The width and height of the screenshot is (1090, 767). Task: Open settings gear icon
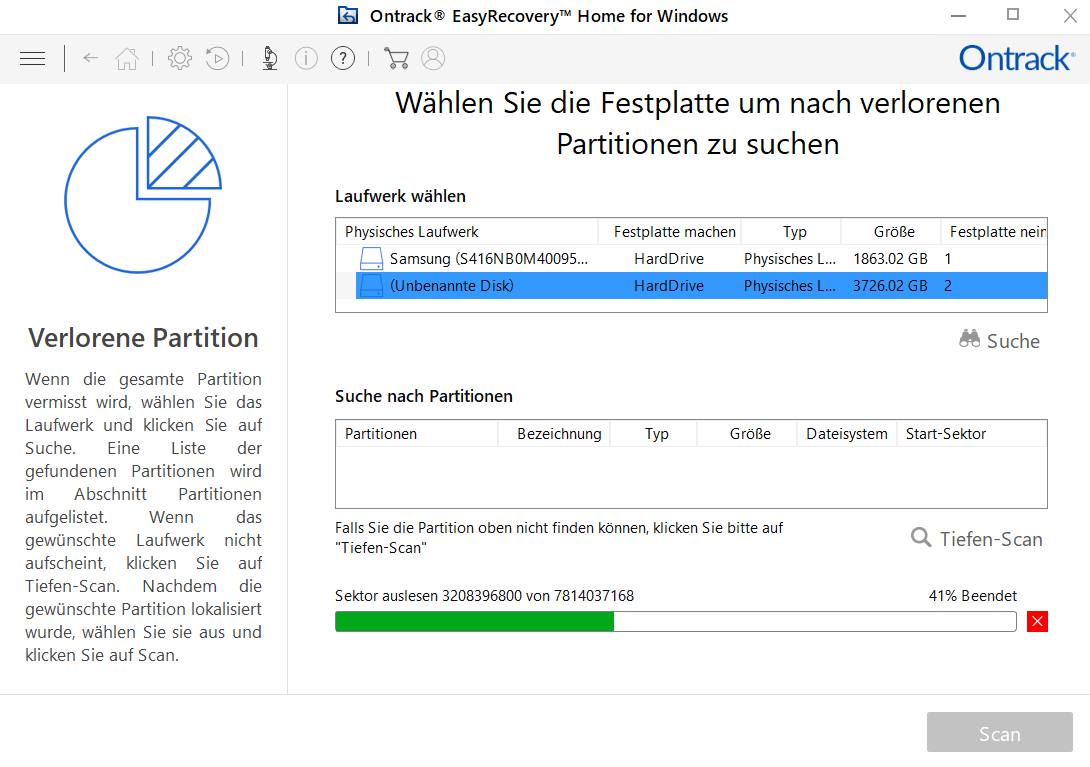[x=180, y=58]
